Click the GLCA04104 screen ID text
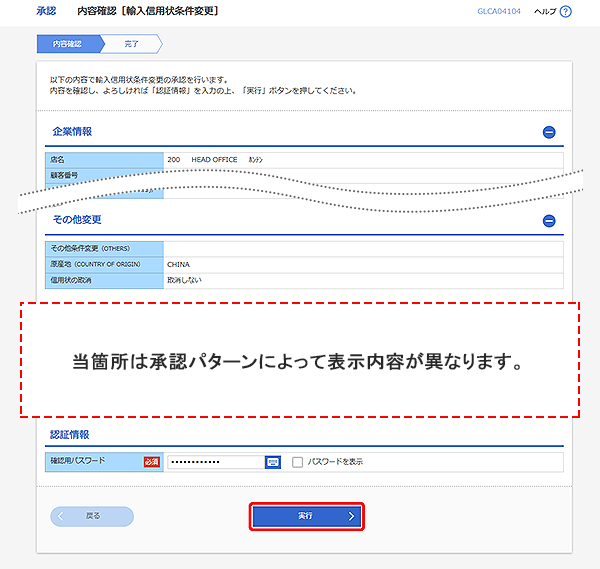Screen dimensions: 600x569 point(499,11)
